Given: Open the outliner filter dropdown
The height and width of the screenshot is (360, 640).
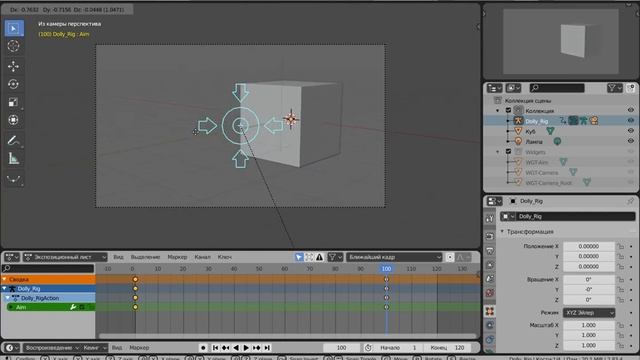Looking at the screenshot, I should click(x=614, y=88).
